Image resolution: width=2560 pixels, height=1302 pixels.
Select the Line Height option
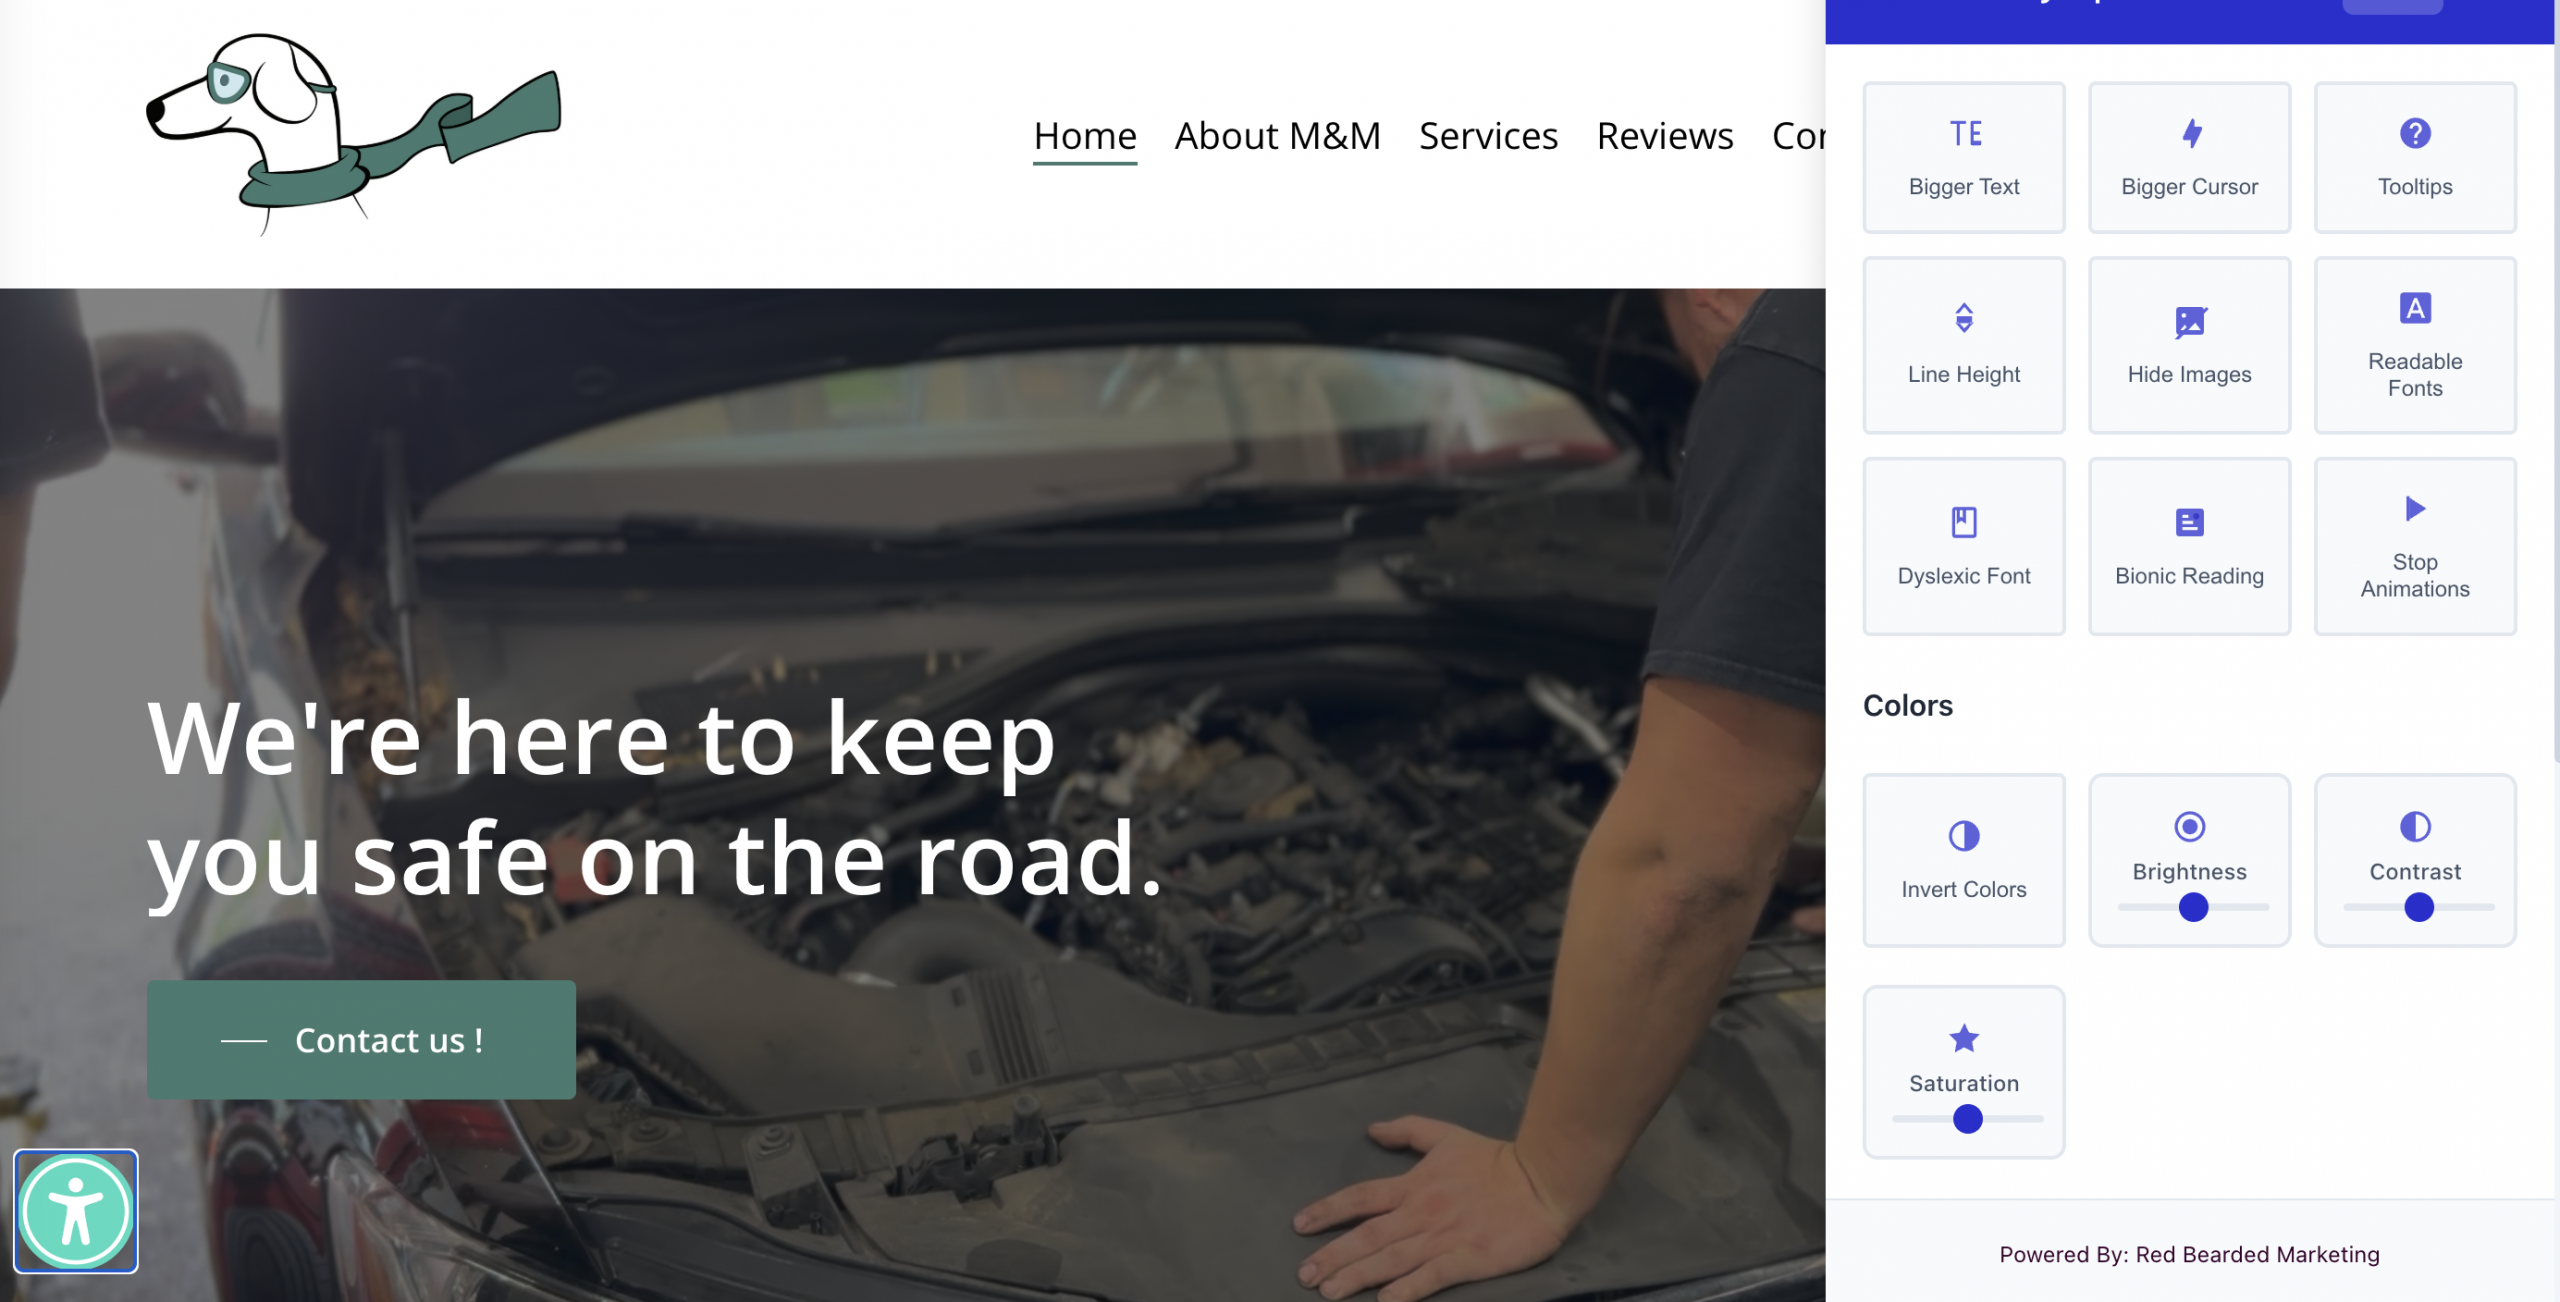[x=1963, y=345]
